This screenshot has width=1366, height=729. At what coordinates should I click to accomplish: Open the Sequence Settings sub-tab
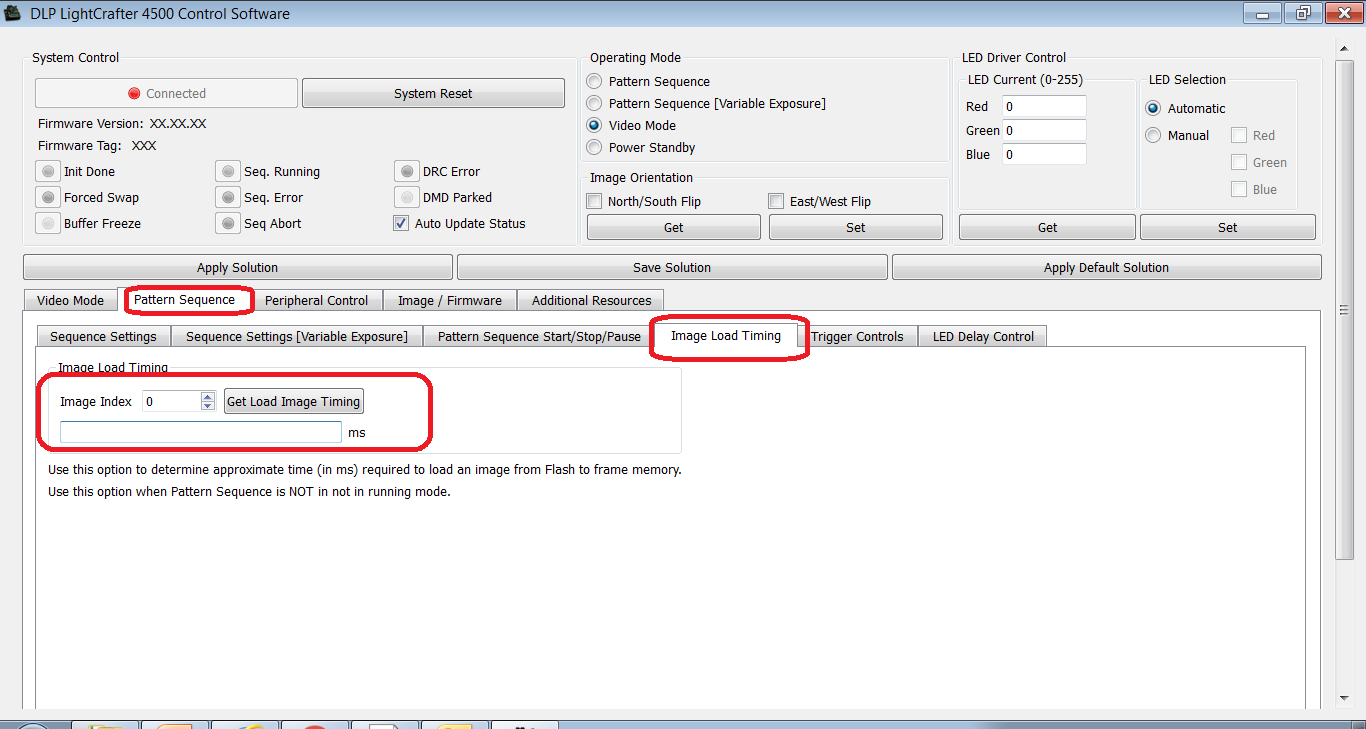tap(103, 336)
